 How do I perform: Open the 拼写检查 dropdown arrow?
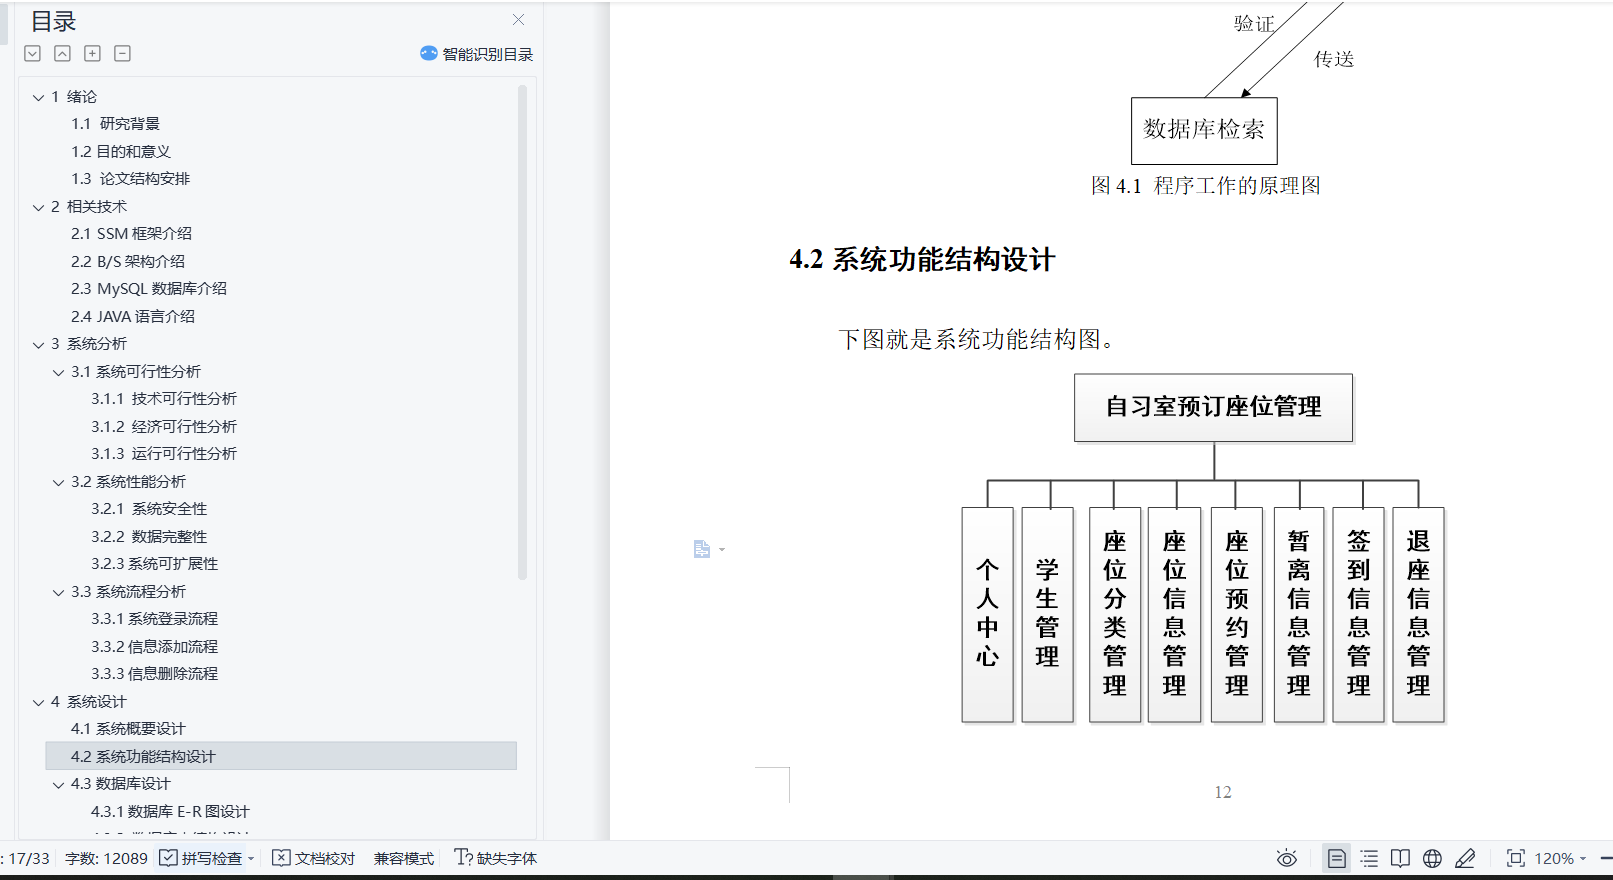251,859
